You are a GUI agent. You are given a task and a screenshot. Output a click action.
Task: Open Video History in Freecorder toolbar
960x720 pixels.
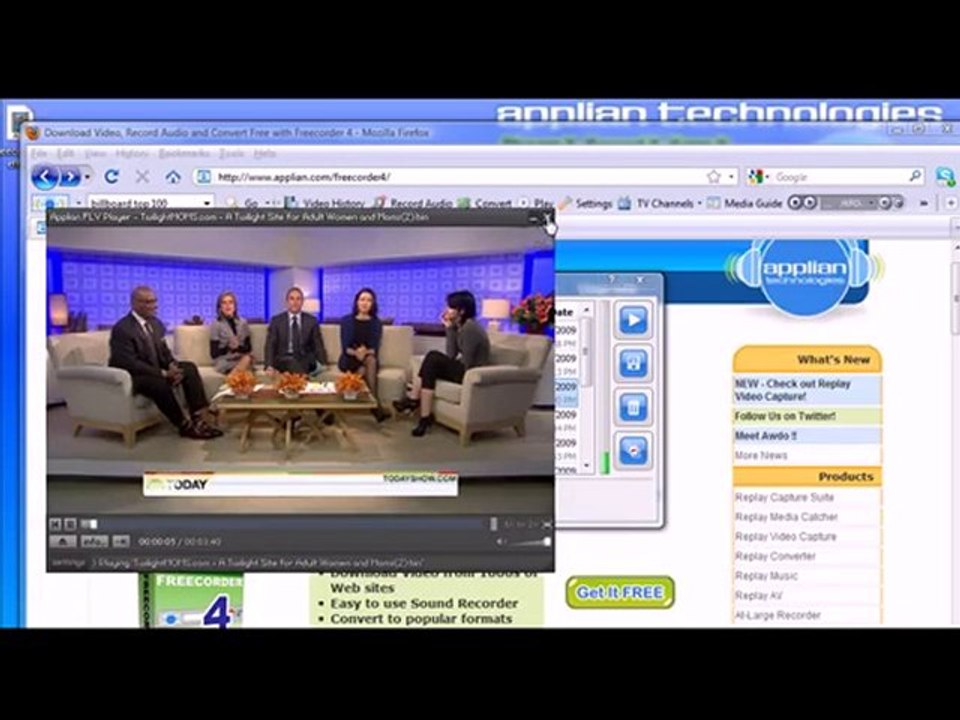(326, 203)
